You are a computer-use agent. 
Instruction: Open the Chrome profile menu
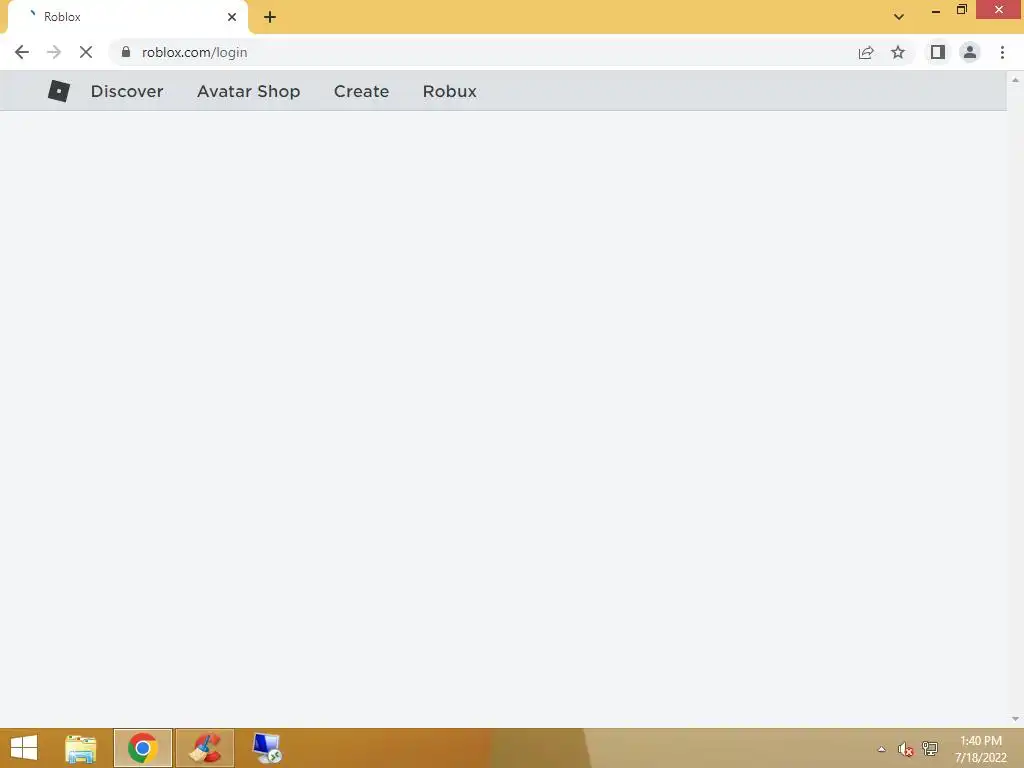click(970, 52)
